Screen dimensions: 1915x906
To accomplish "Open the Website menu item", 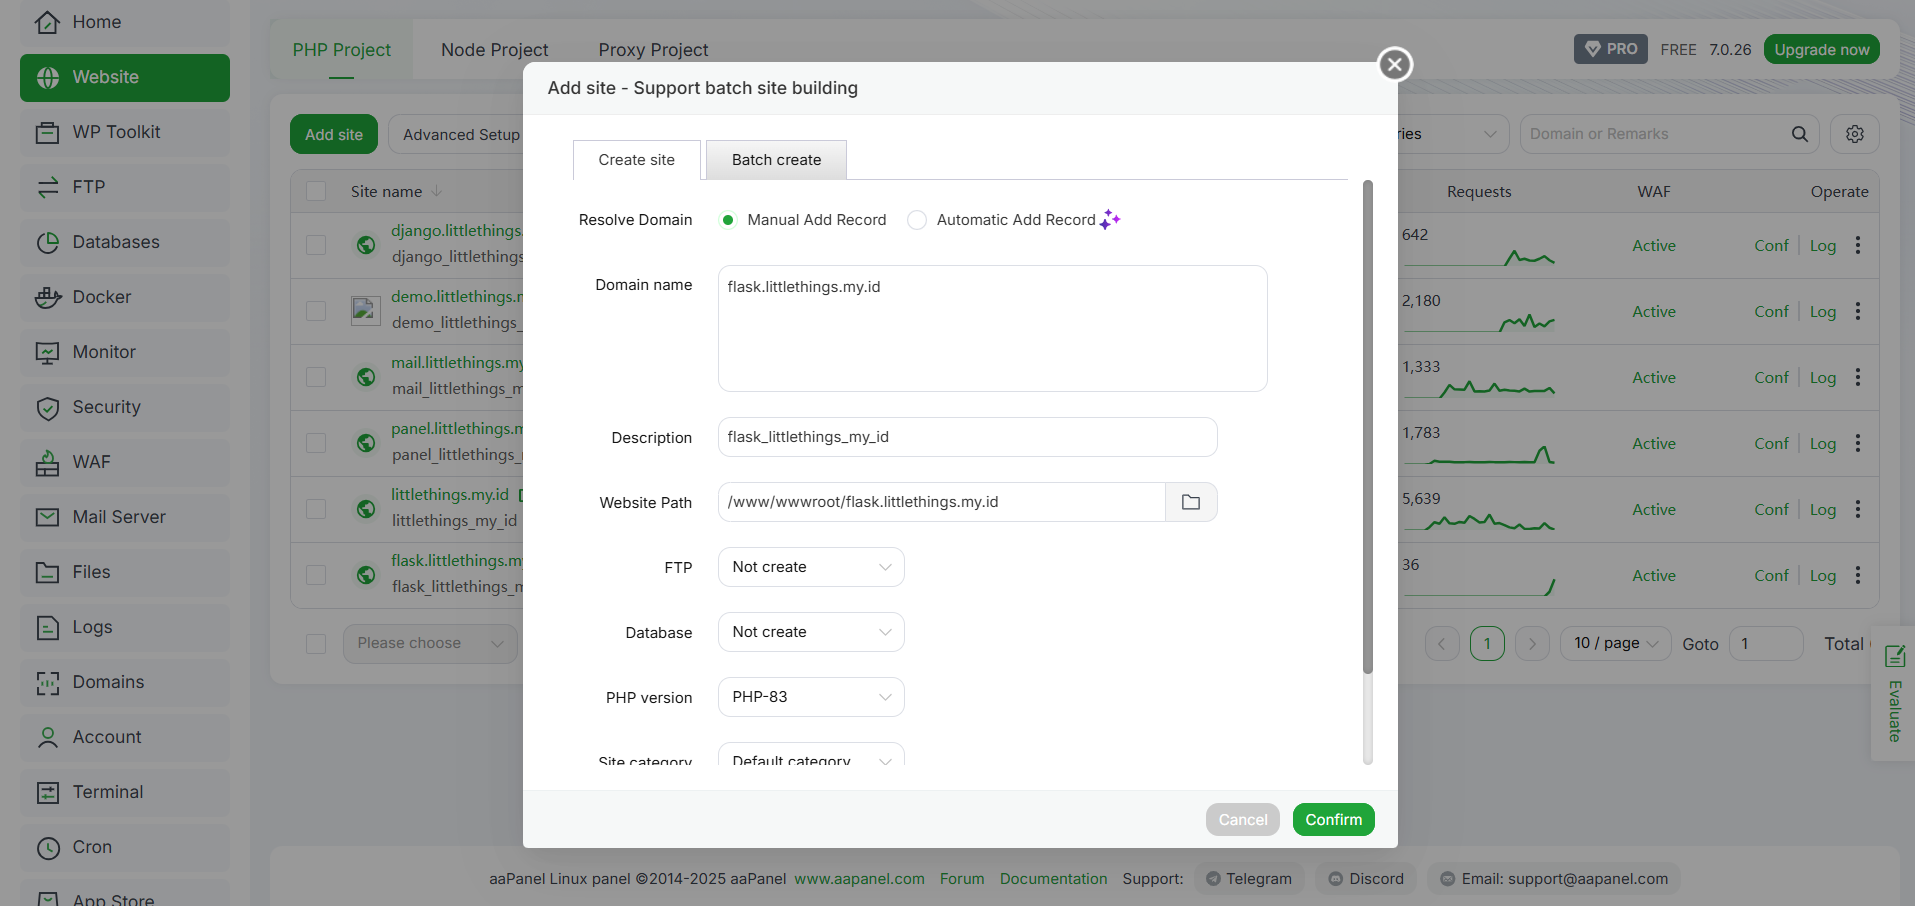I will pyautogui.click(x=125, y=77).
